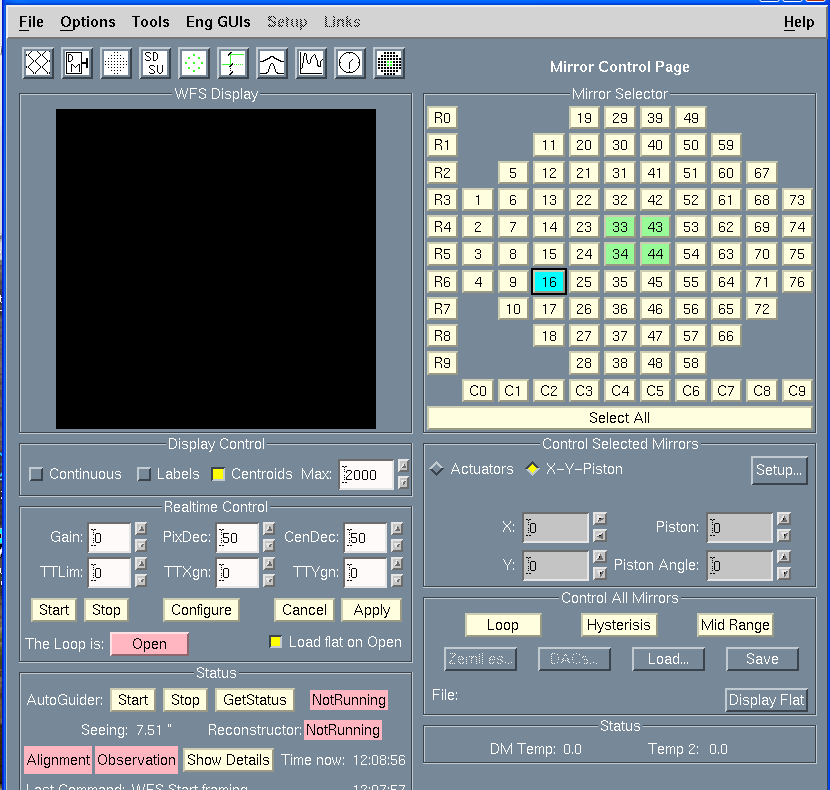Select the SD SU toolbar icon
Viewport: 830px width, 790px height.
155,64
